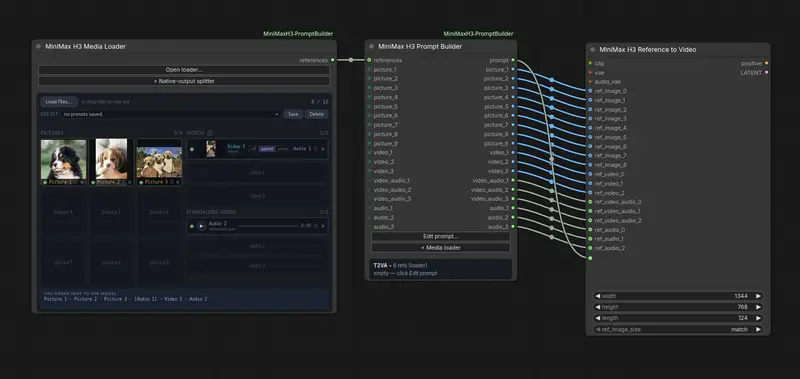800x379 pixels.
Task: Click the ref_audio_2 input socket
Action: [590, 248]
